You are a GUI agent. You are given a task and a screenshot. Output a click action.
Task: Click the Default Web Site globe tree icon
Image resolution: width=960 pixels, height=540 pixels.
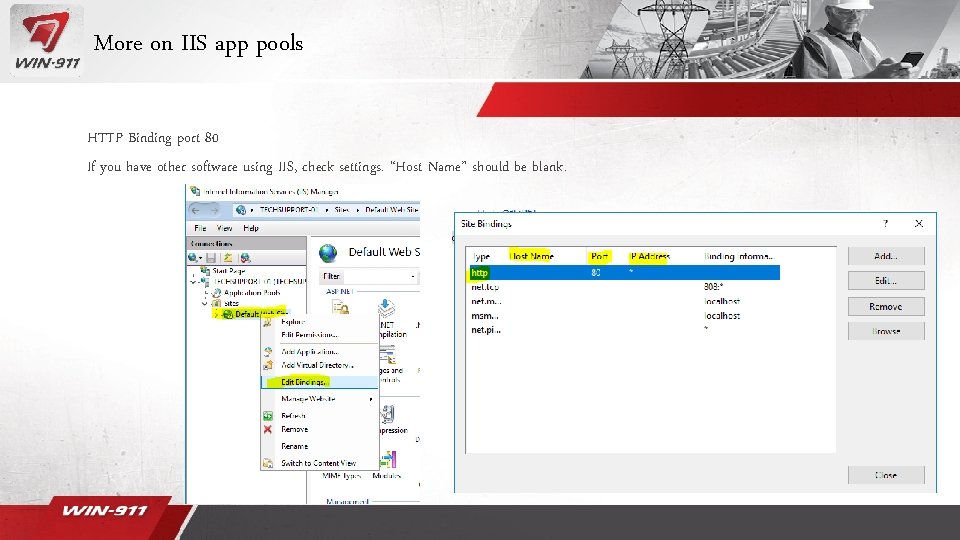[x=228, y=314]
